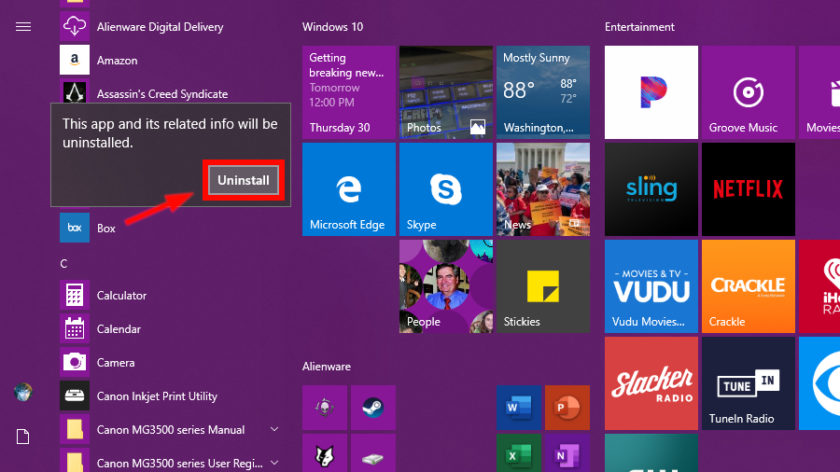Image resolution: width=840 pixels, height=472 pixels.
Task: Open the Word tile
Action: (519, 408)
